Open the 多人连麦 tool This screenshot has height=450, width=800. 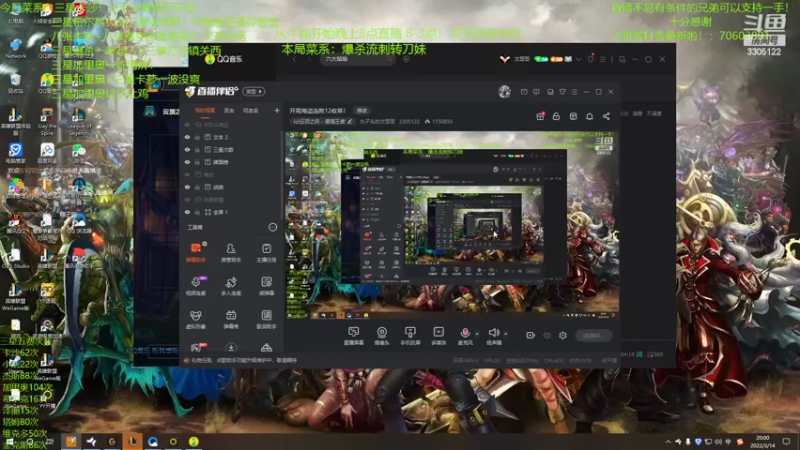231,286
